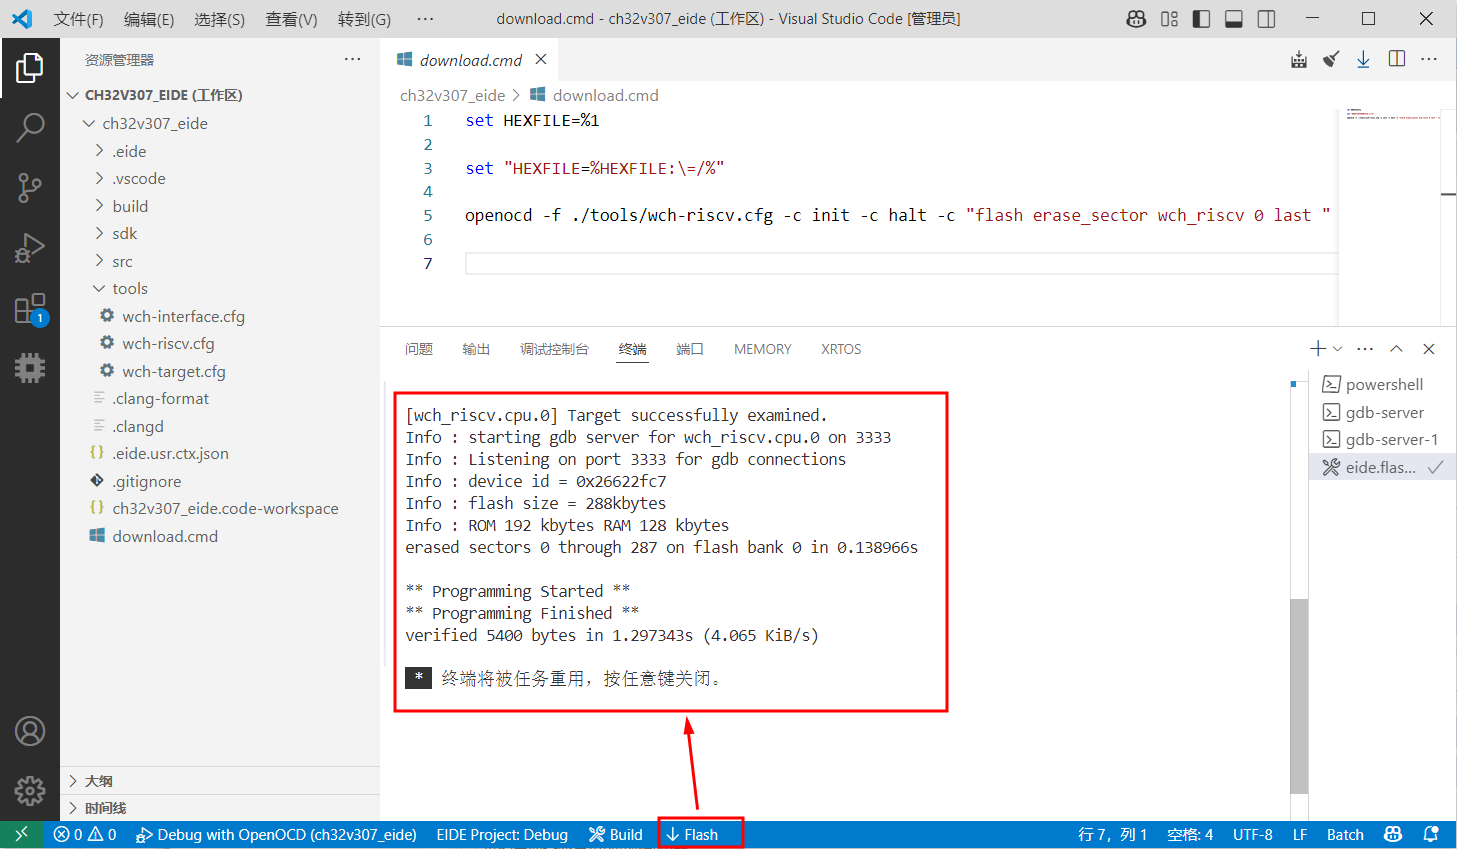
Task: Click the clean icon in editor toolbar
Action: point(1331,60)
